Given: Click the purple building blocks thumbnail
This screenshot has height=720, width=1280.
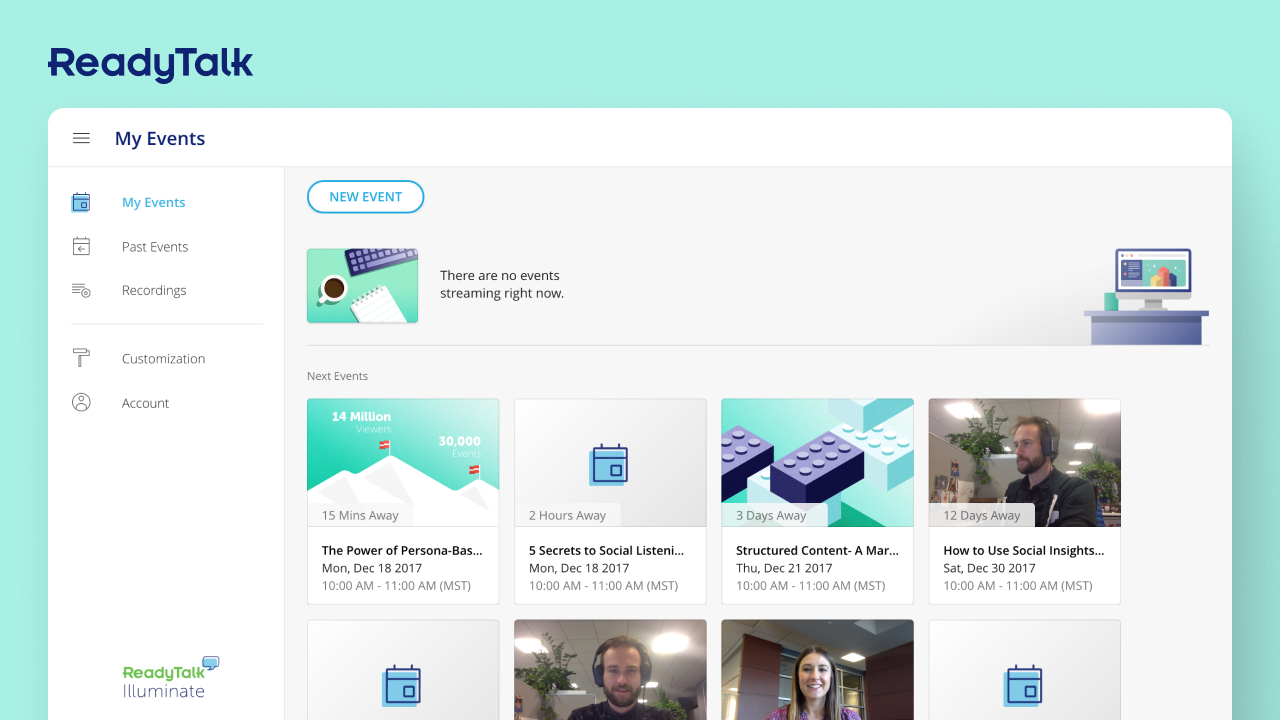Looking at the screenshot, I should [x=817, y=462].
